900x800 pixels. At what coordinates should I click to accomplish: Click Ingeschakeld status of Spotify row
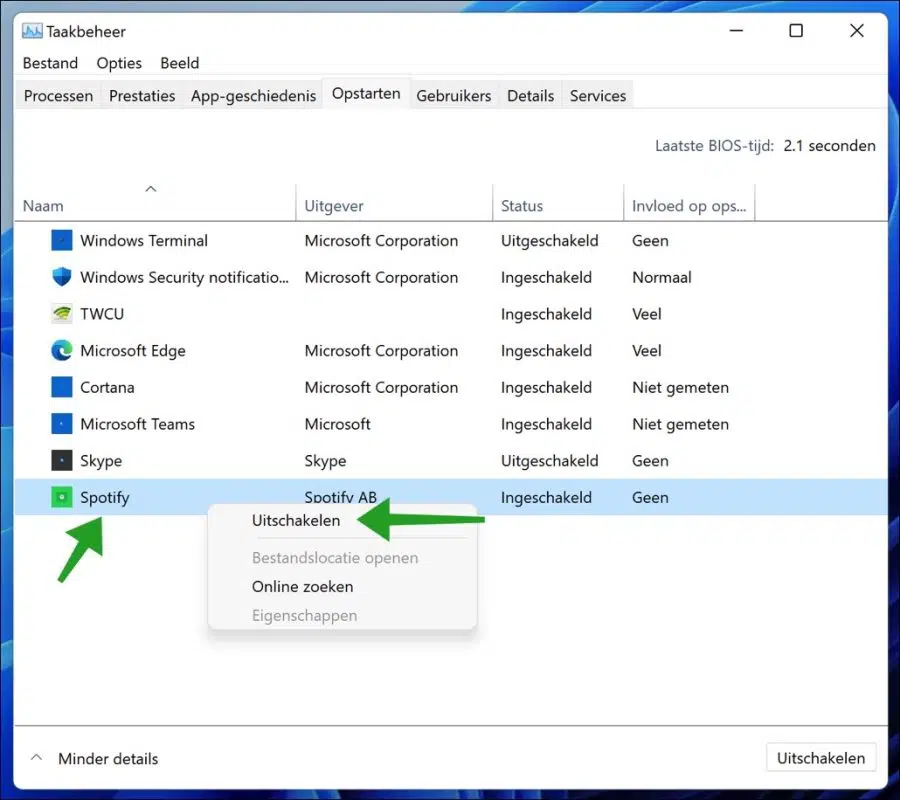546,498
